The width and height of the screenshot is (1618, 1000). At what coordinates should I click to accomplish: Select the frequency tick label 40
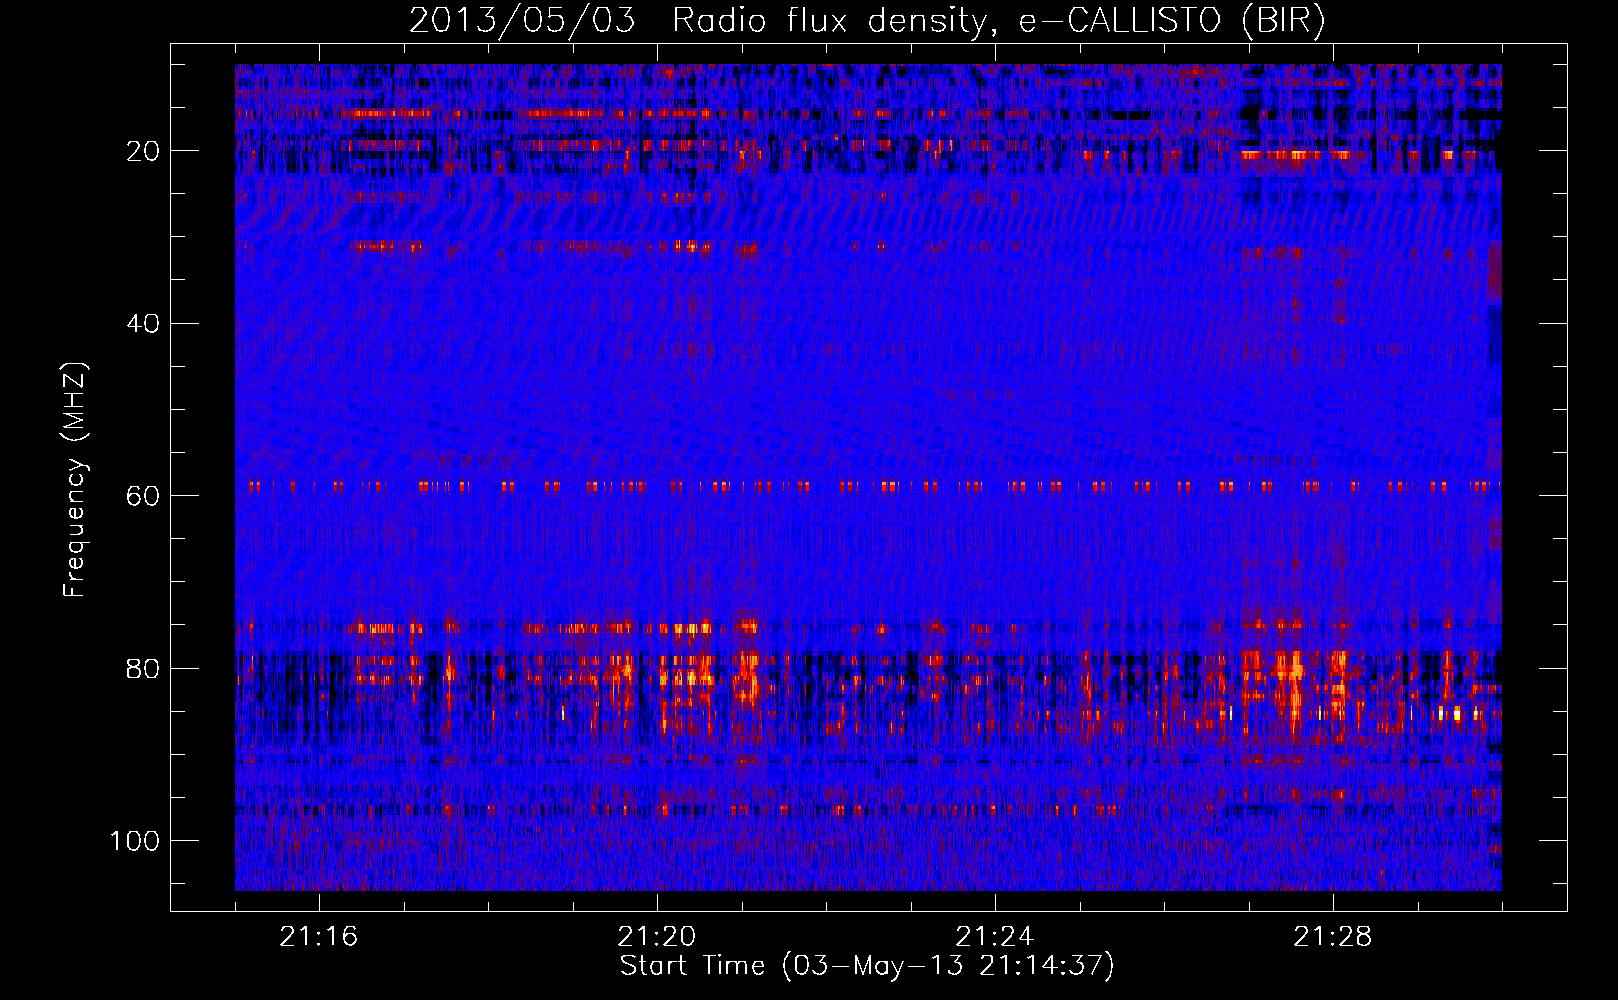click(143, 324)
